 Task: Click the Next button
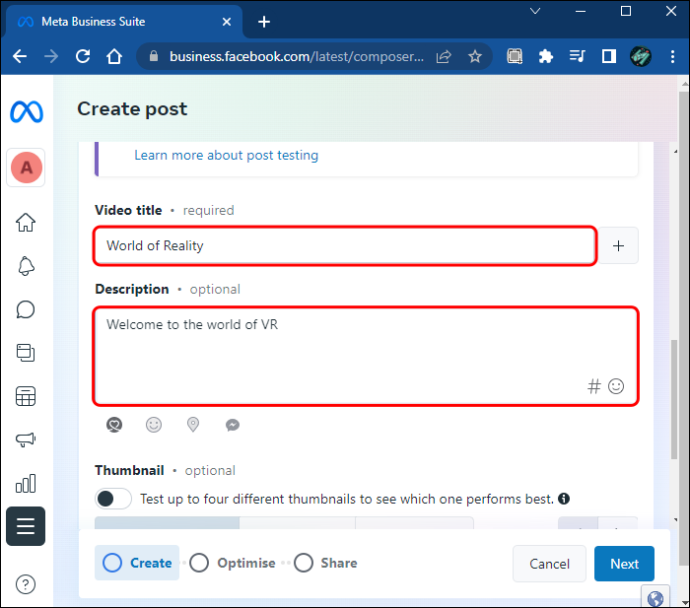coord(624,564)
